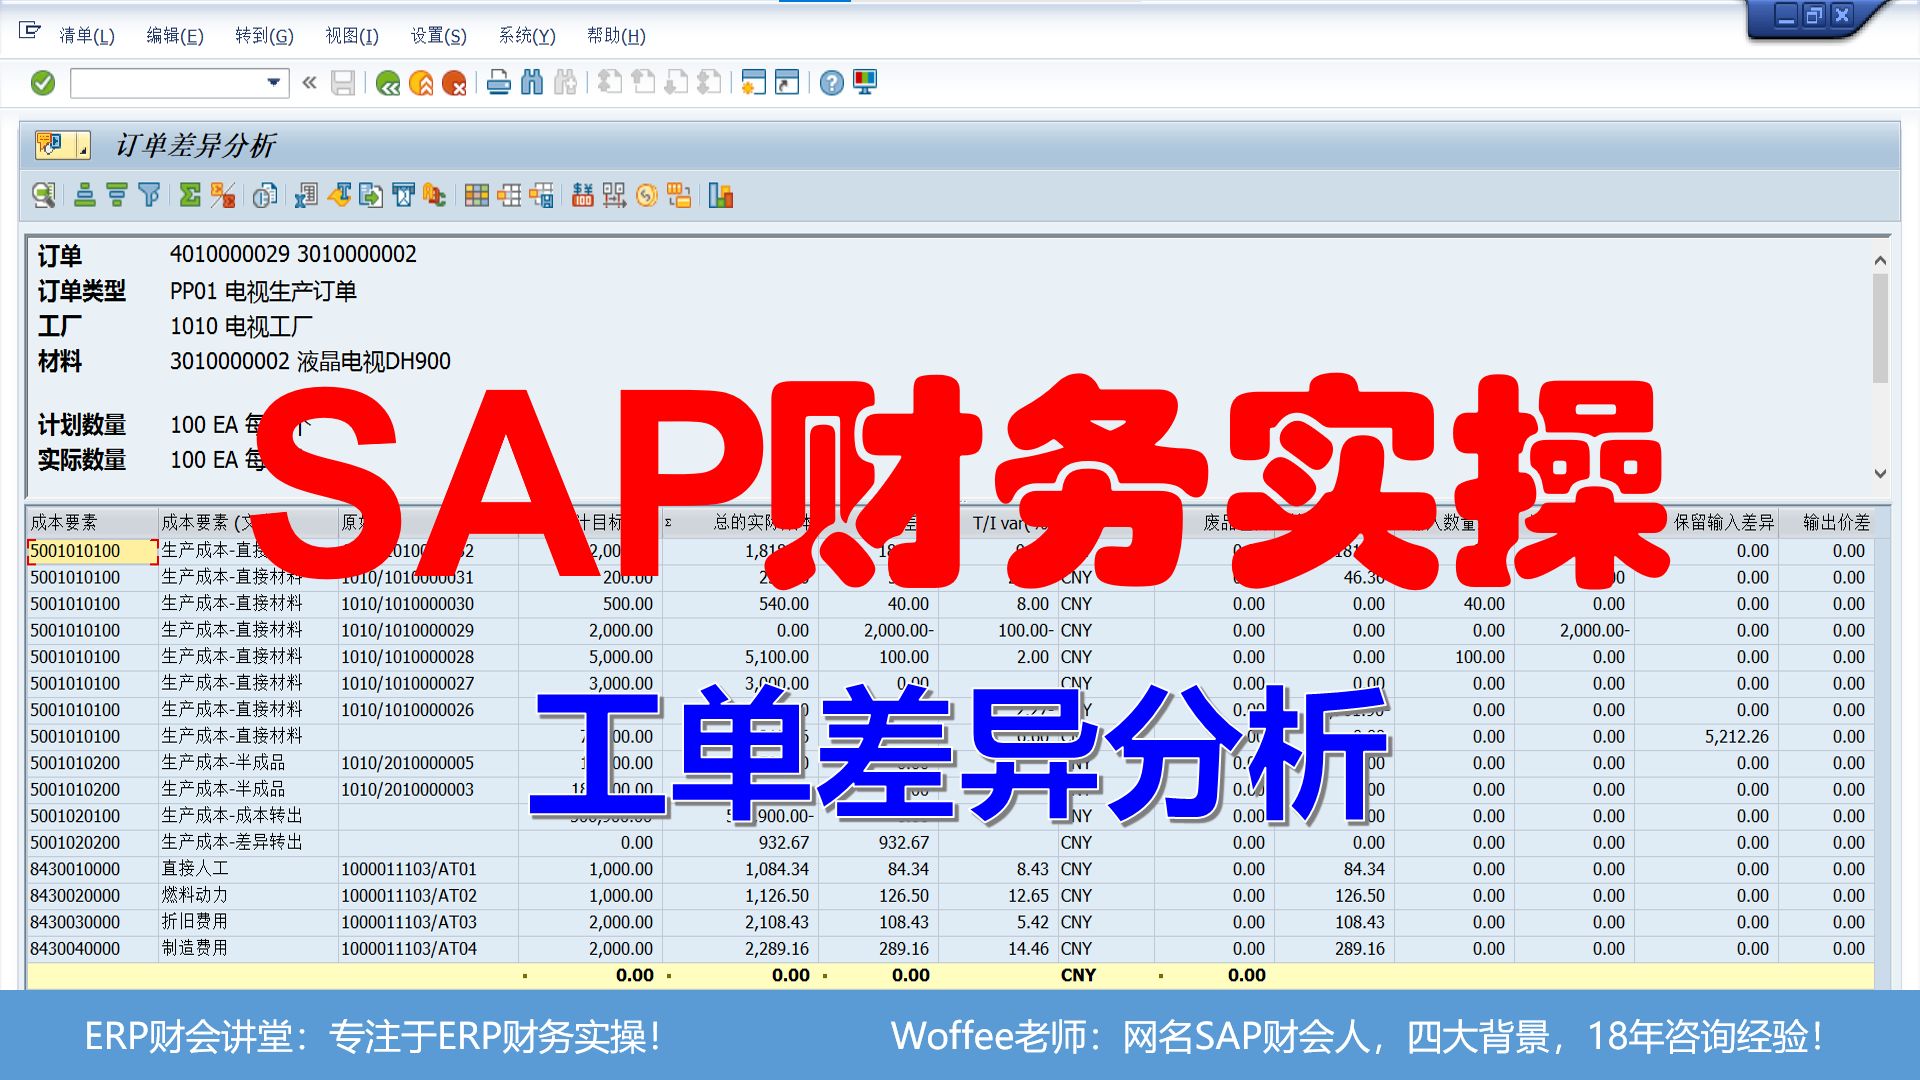This screenshot has height=1080, width=1920.
Task: Open a new session window icon
Action: [753, 83]
